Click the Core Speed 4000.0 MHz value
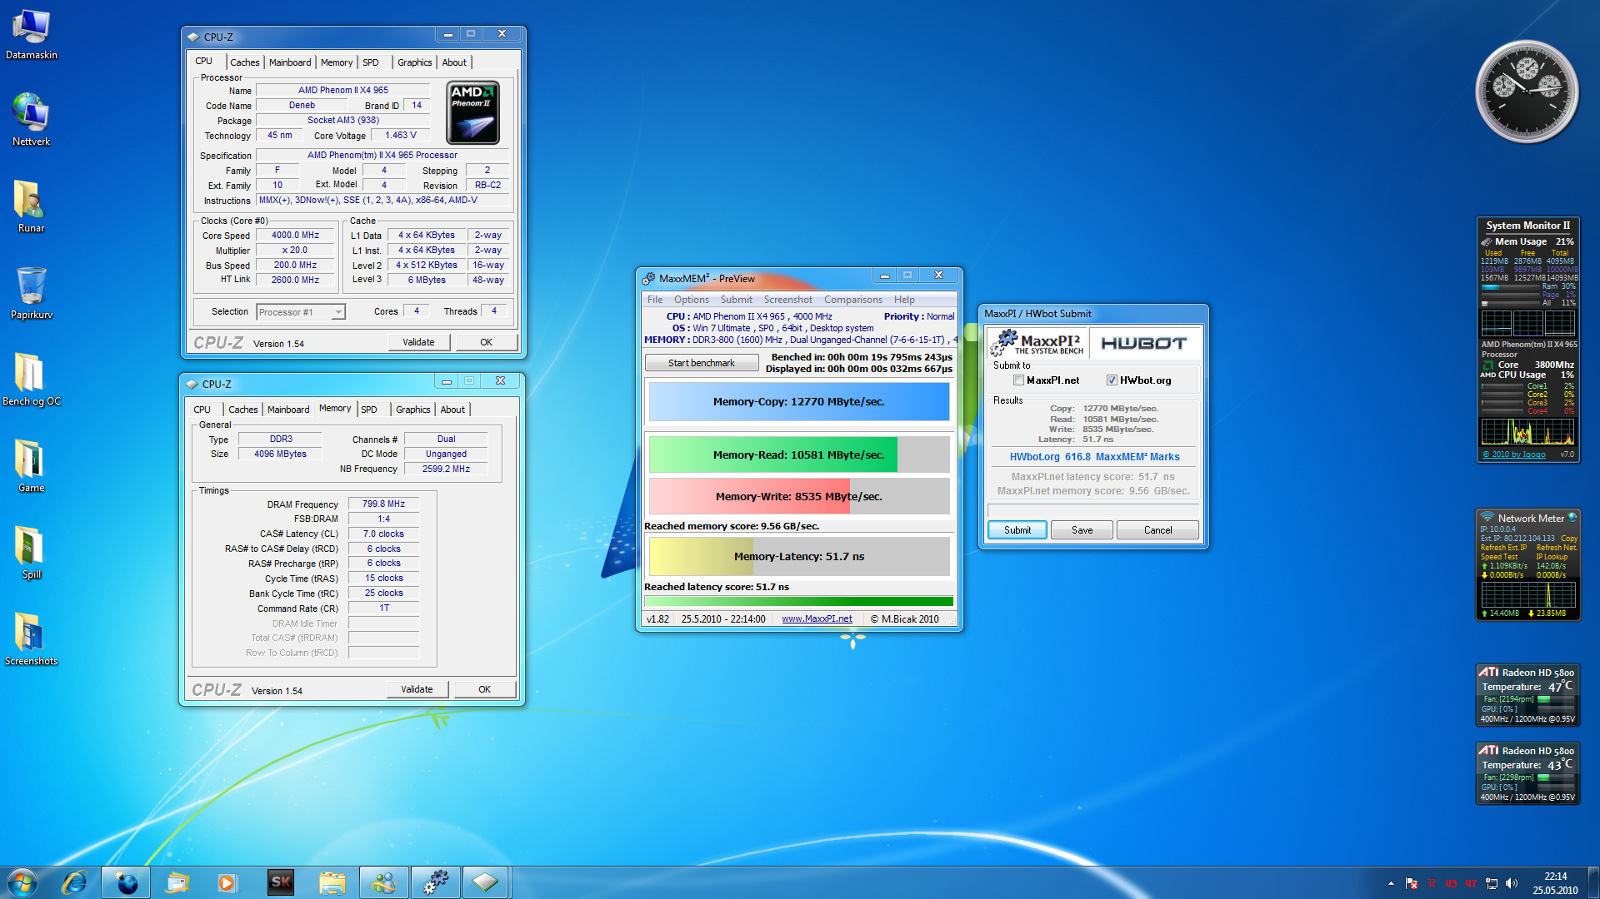 [x=295, y=235]
